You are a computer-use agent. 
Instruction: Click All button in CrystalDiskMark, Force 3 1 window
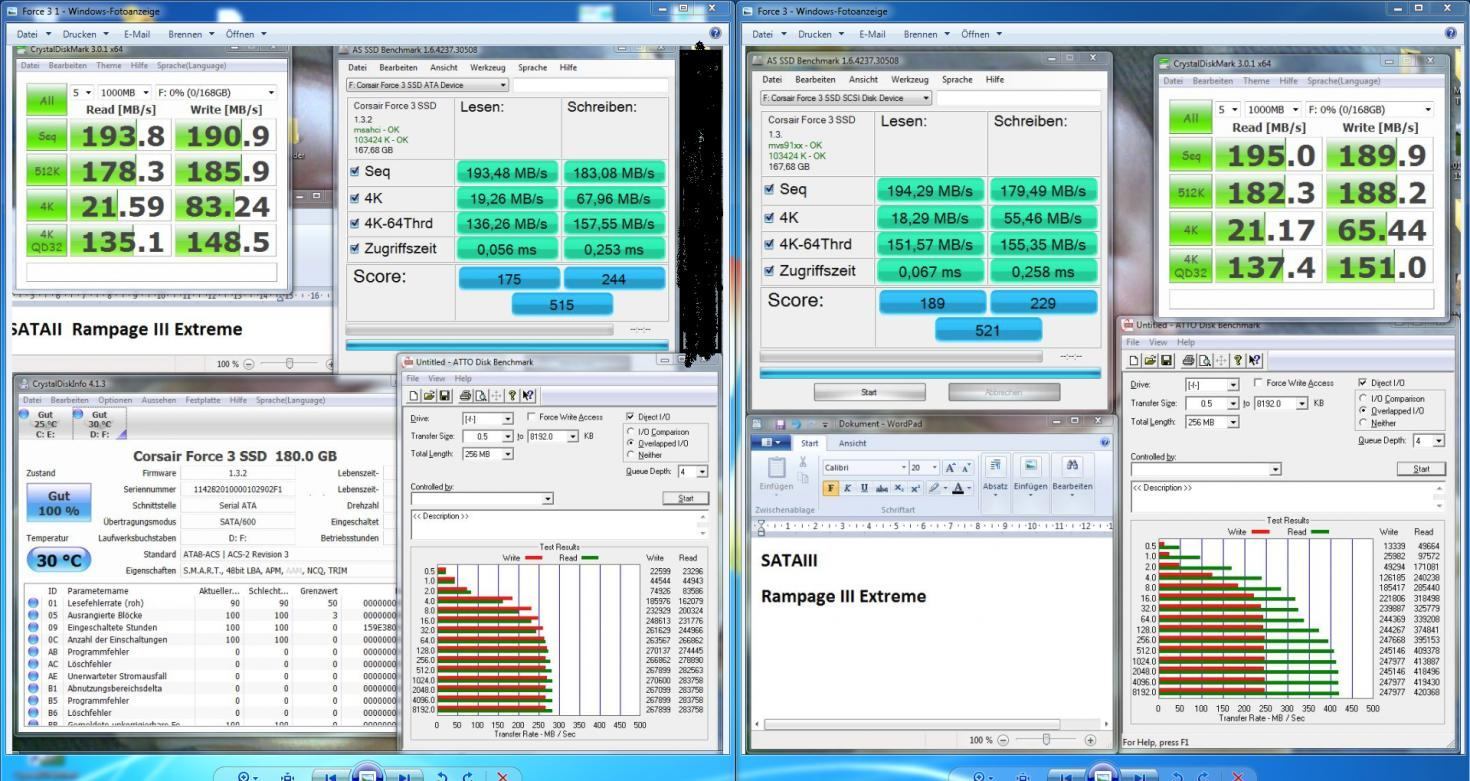tap(46, 101)
